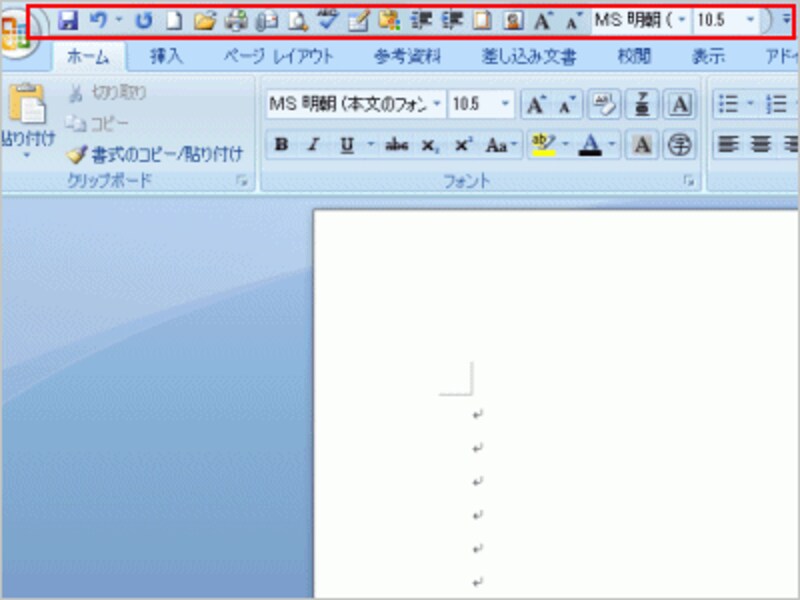The height and width of the screenshot is (600, 800).
Task: Switch to the 挿入 tab
Action: coord(166,56)
